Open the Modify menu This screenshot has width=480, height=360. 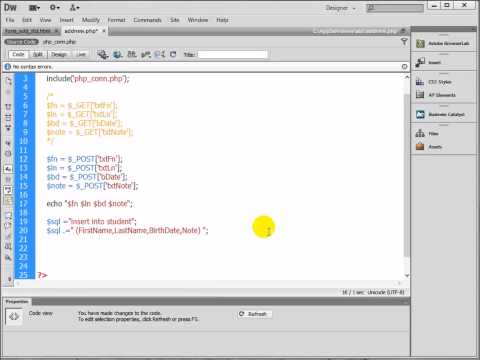(91, 20)
